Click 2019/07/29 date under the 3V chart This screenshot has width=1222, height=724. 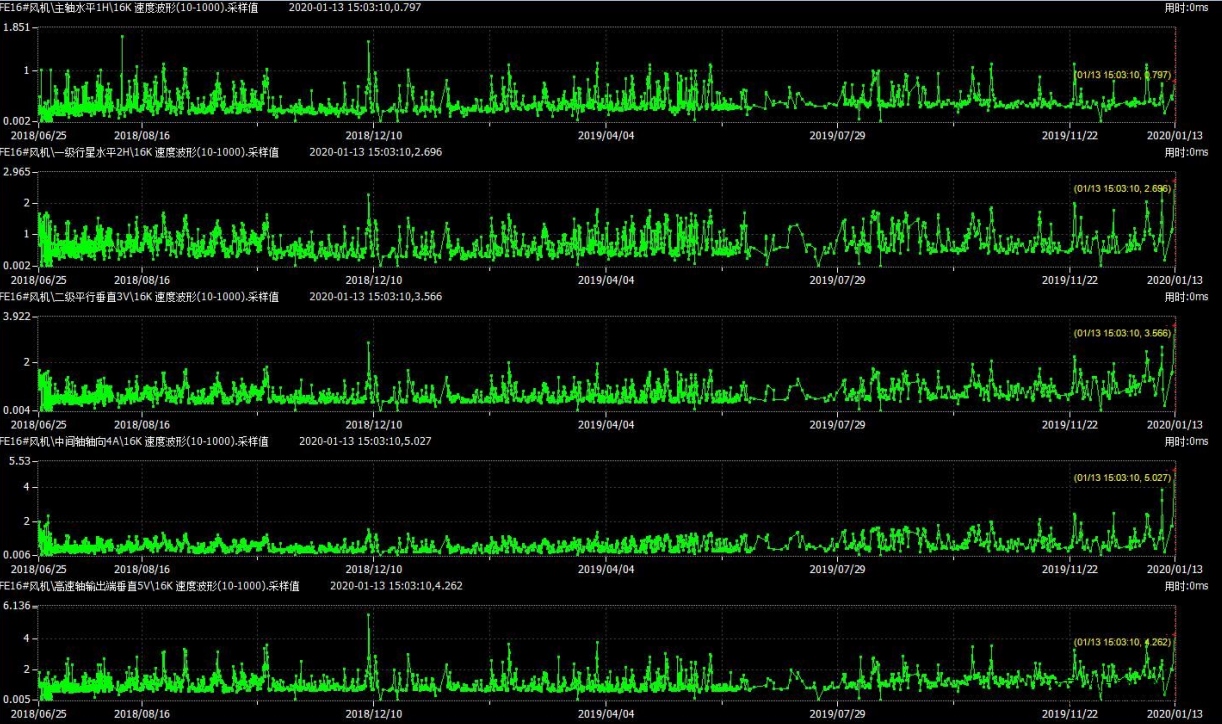click(837, 424)
